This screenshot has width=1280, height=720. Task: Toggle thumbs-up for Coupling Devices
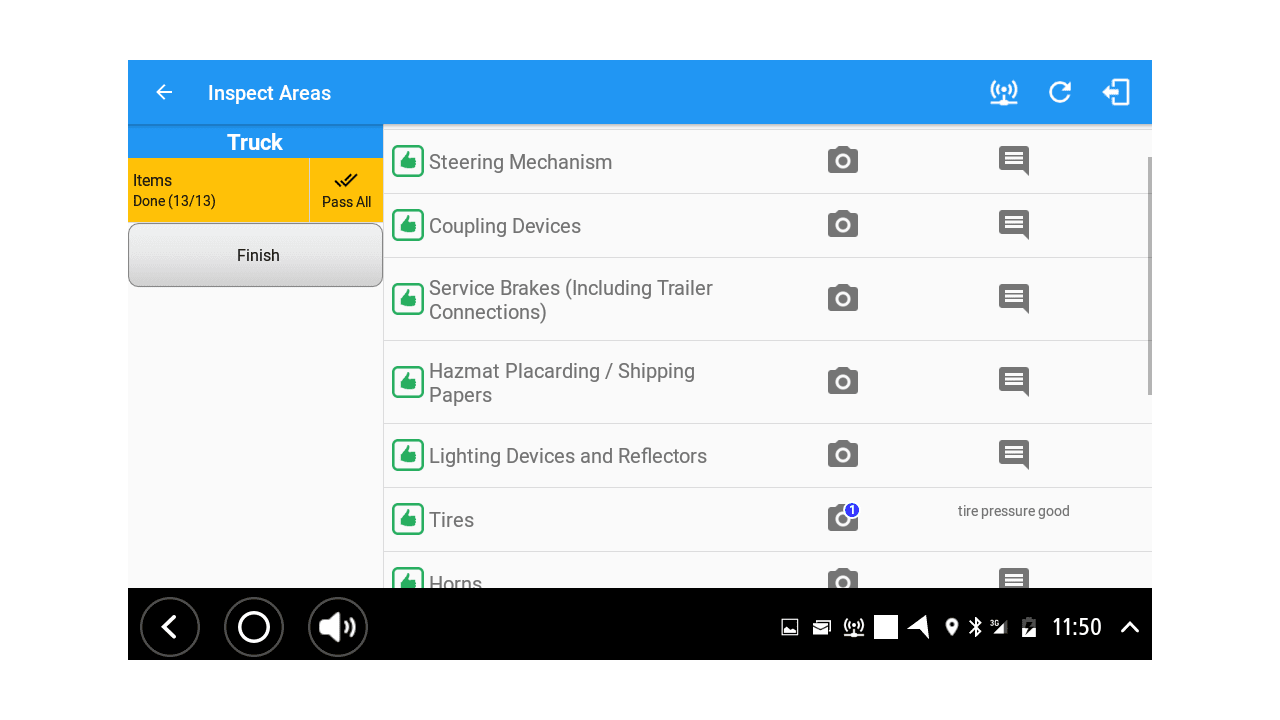[408, 225]
